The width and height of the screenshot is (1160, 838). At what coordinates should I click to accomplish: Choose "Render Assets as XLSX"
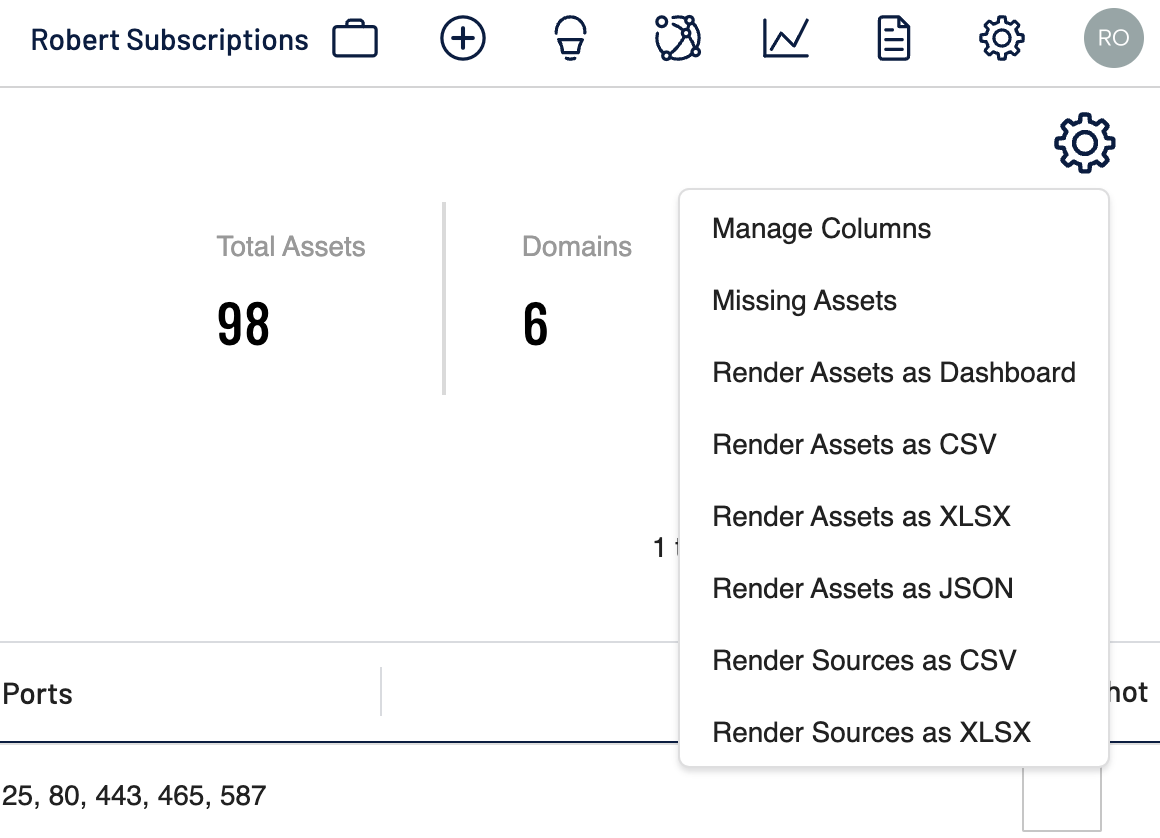click(x=860, y=516)
